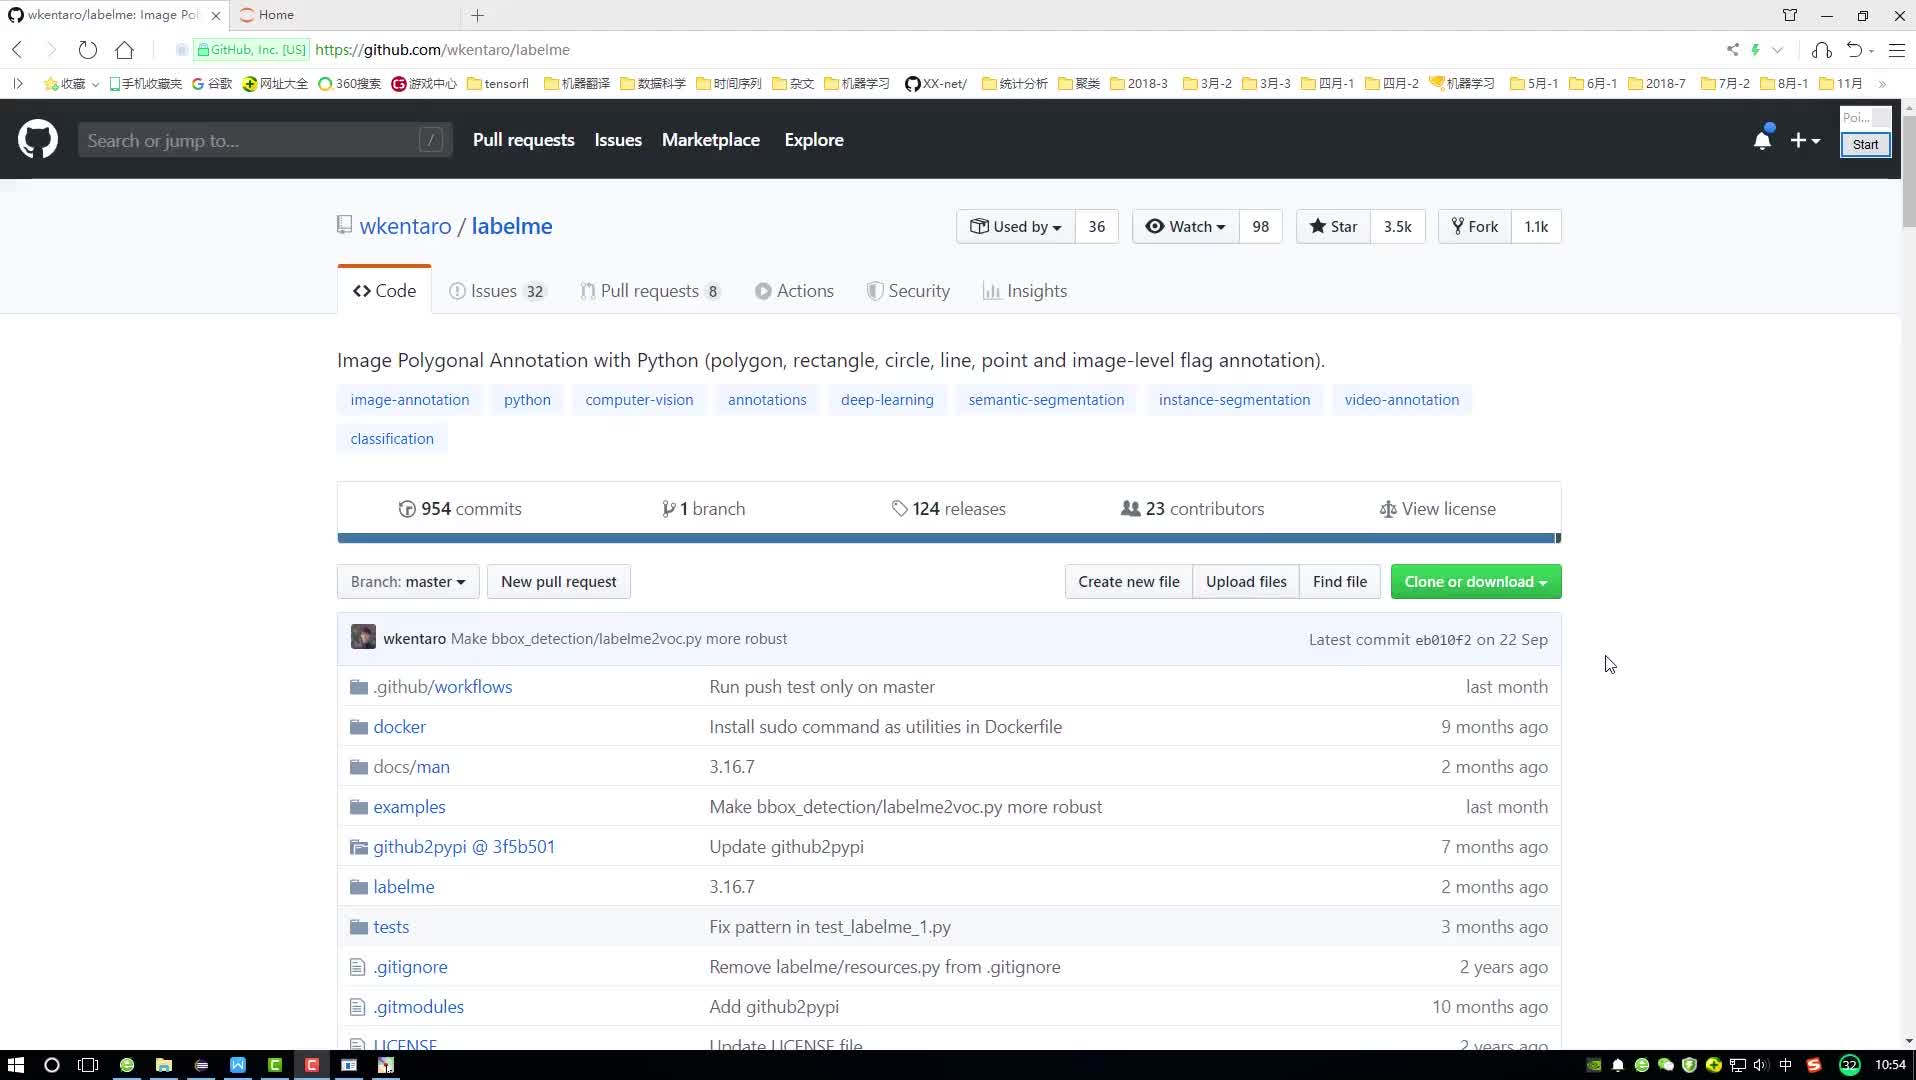Open the 1.1k forks count
The height and width of the screenshot is (1080, 1916).
tap(1536, 227)
